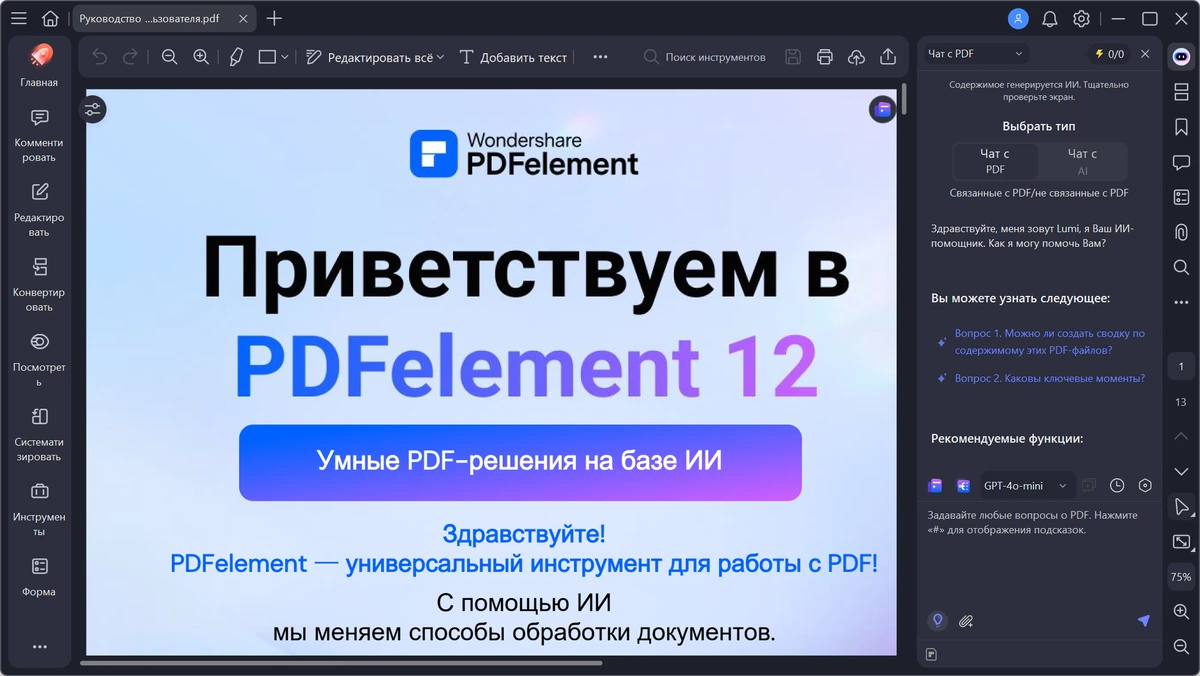Screen dimensions: 1200x676
Task: Open the Главная section in left sidebar
Action: pos(39,66)
